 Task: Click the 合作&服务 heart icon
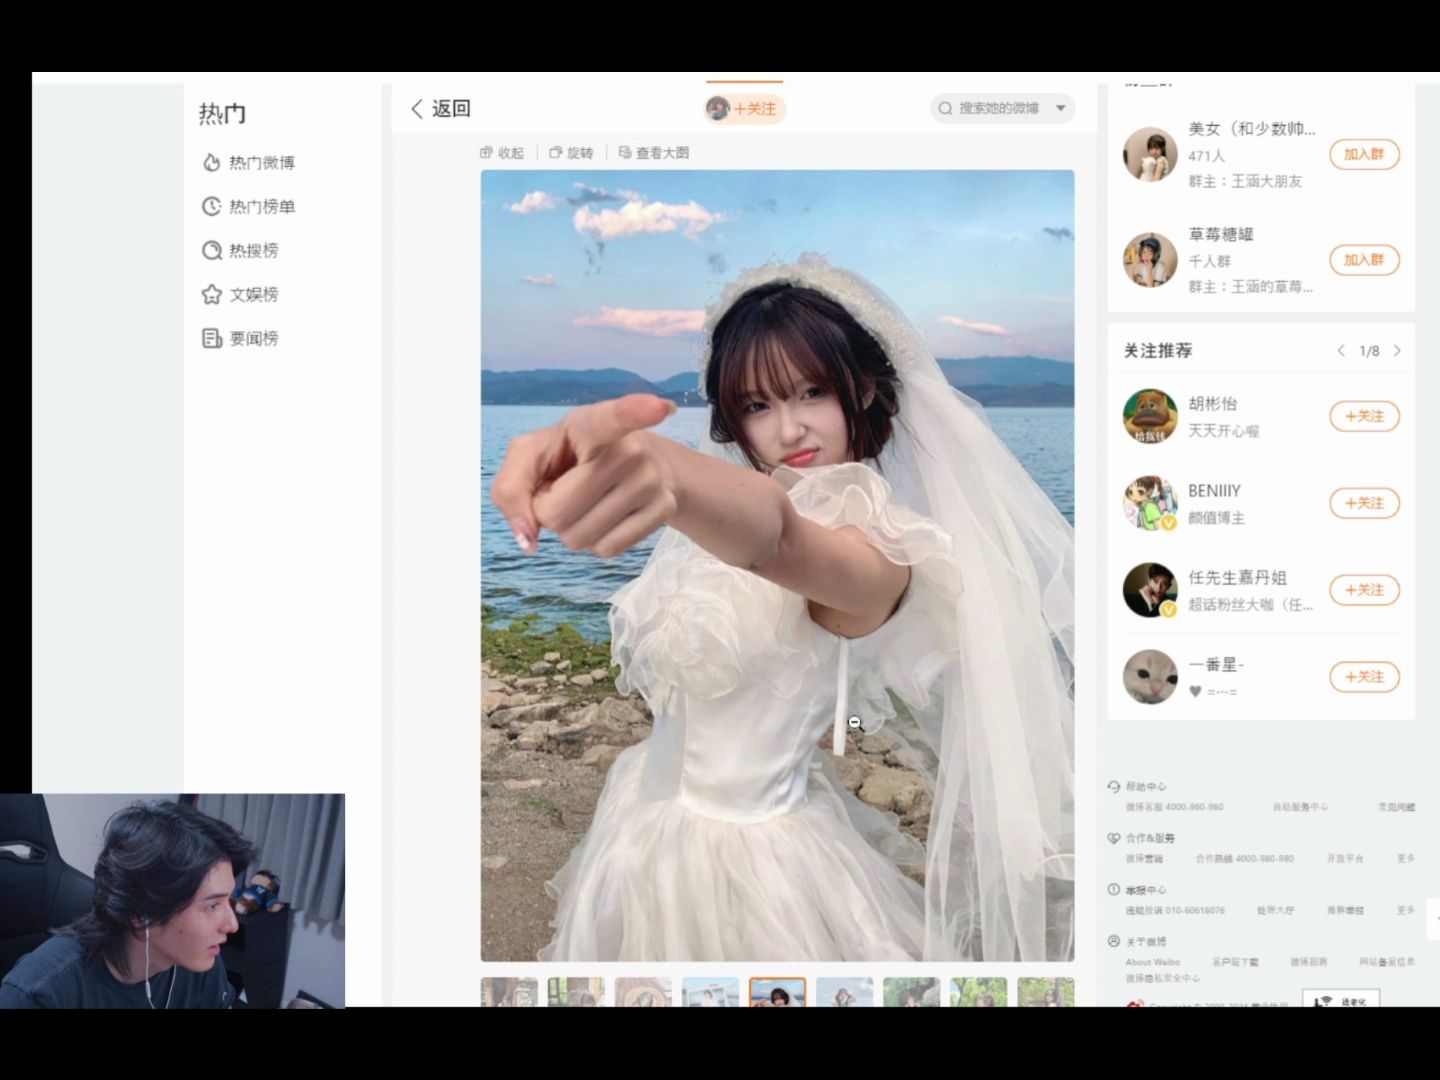[x=1114, y=838]
